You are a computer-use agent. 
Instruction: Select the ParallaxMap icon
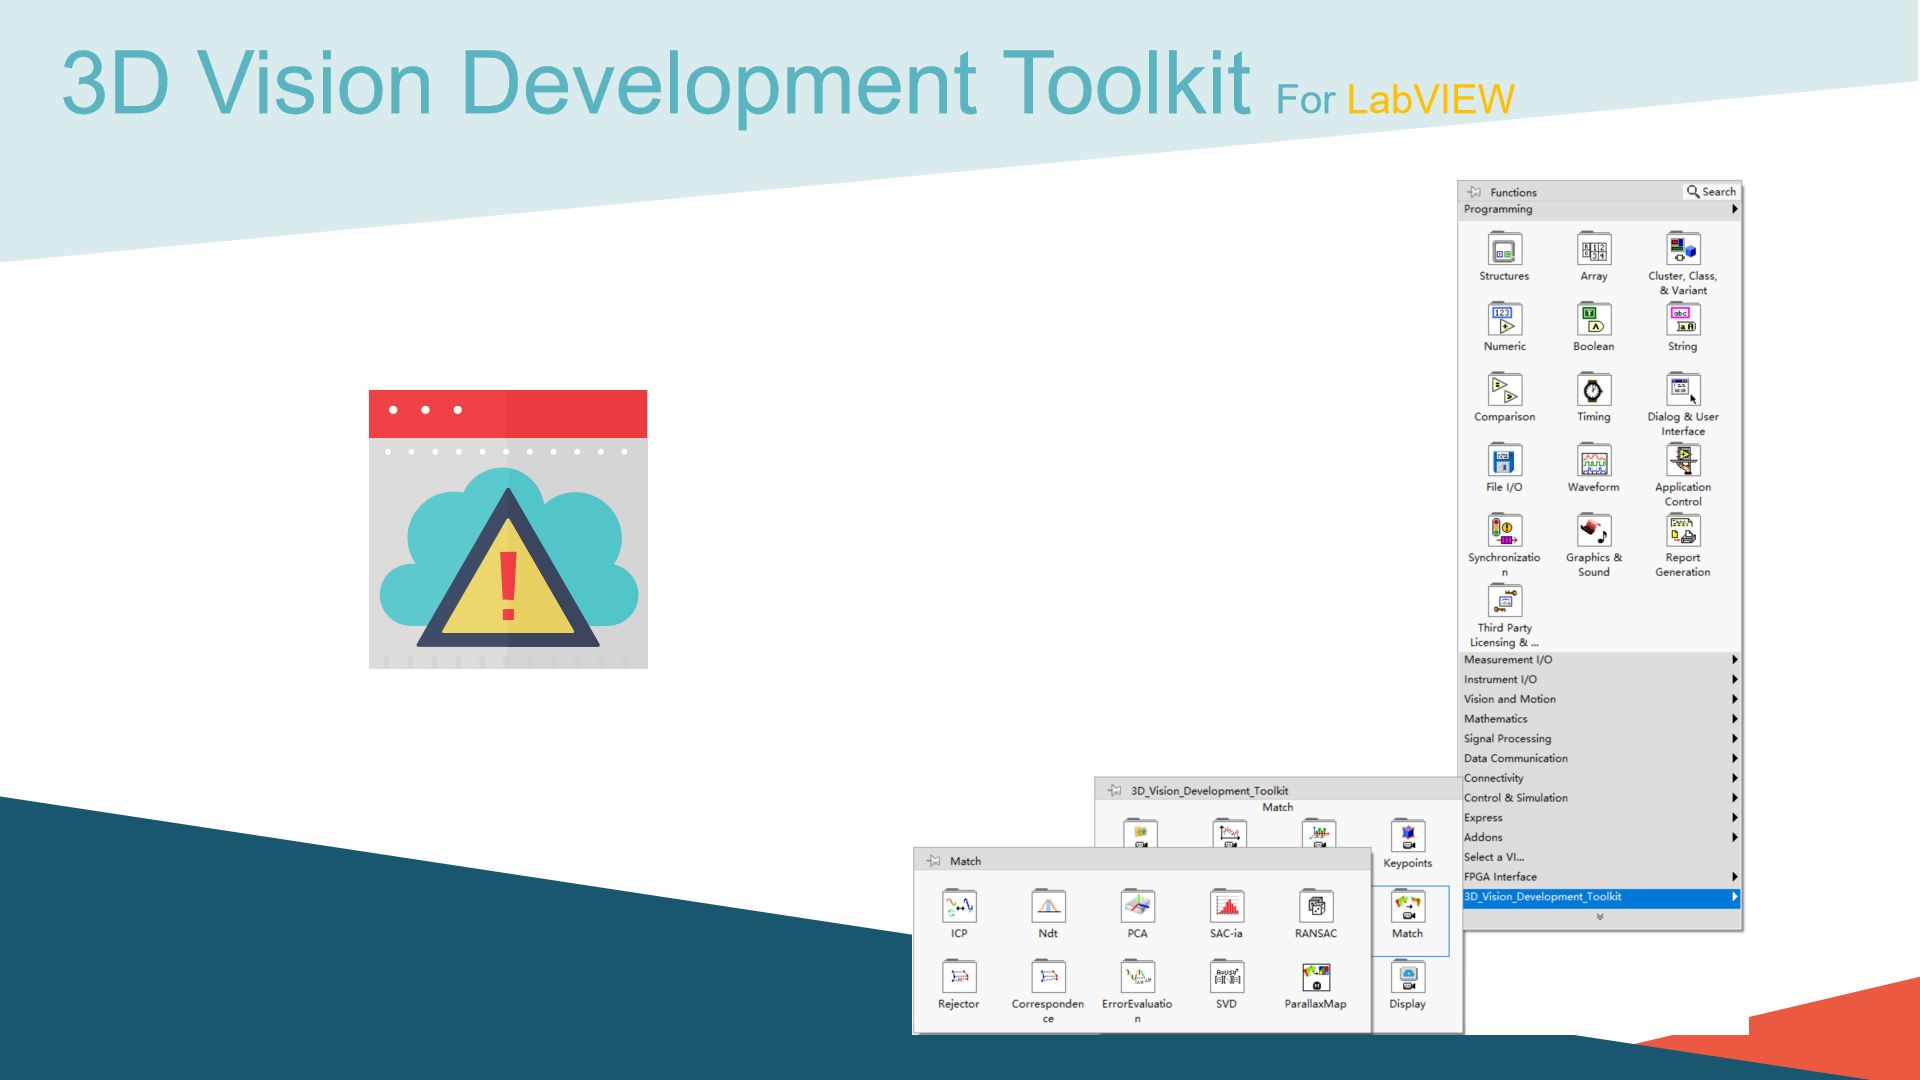1316,978
